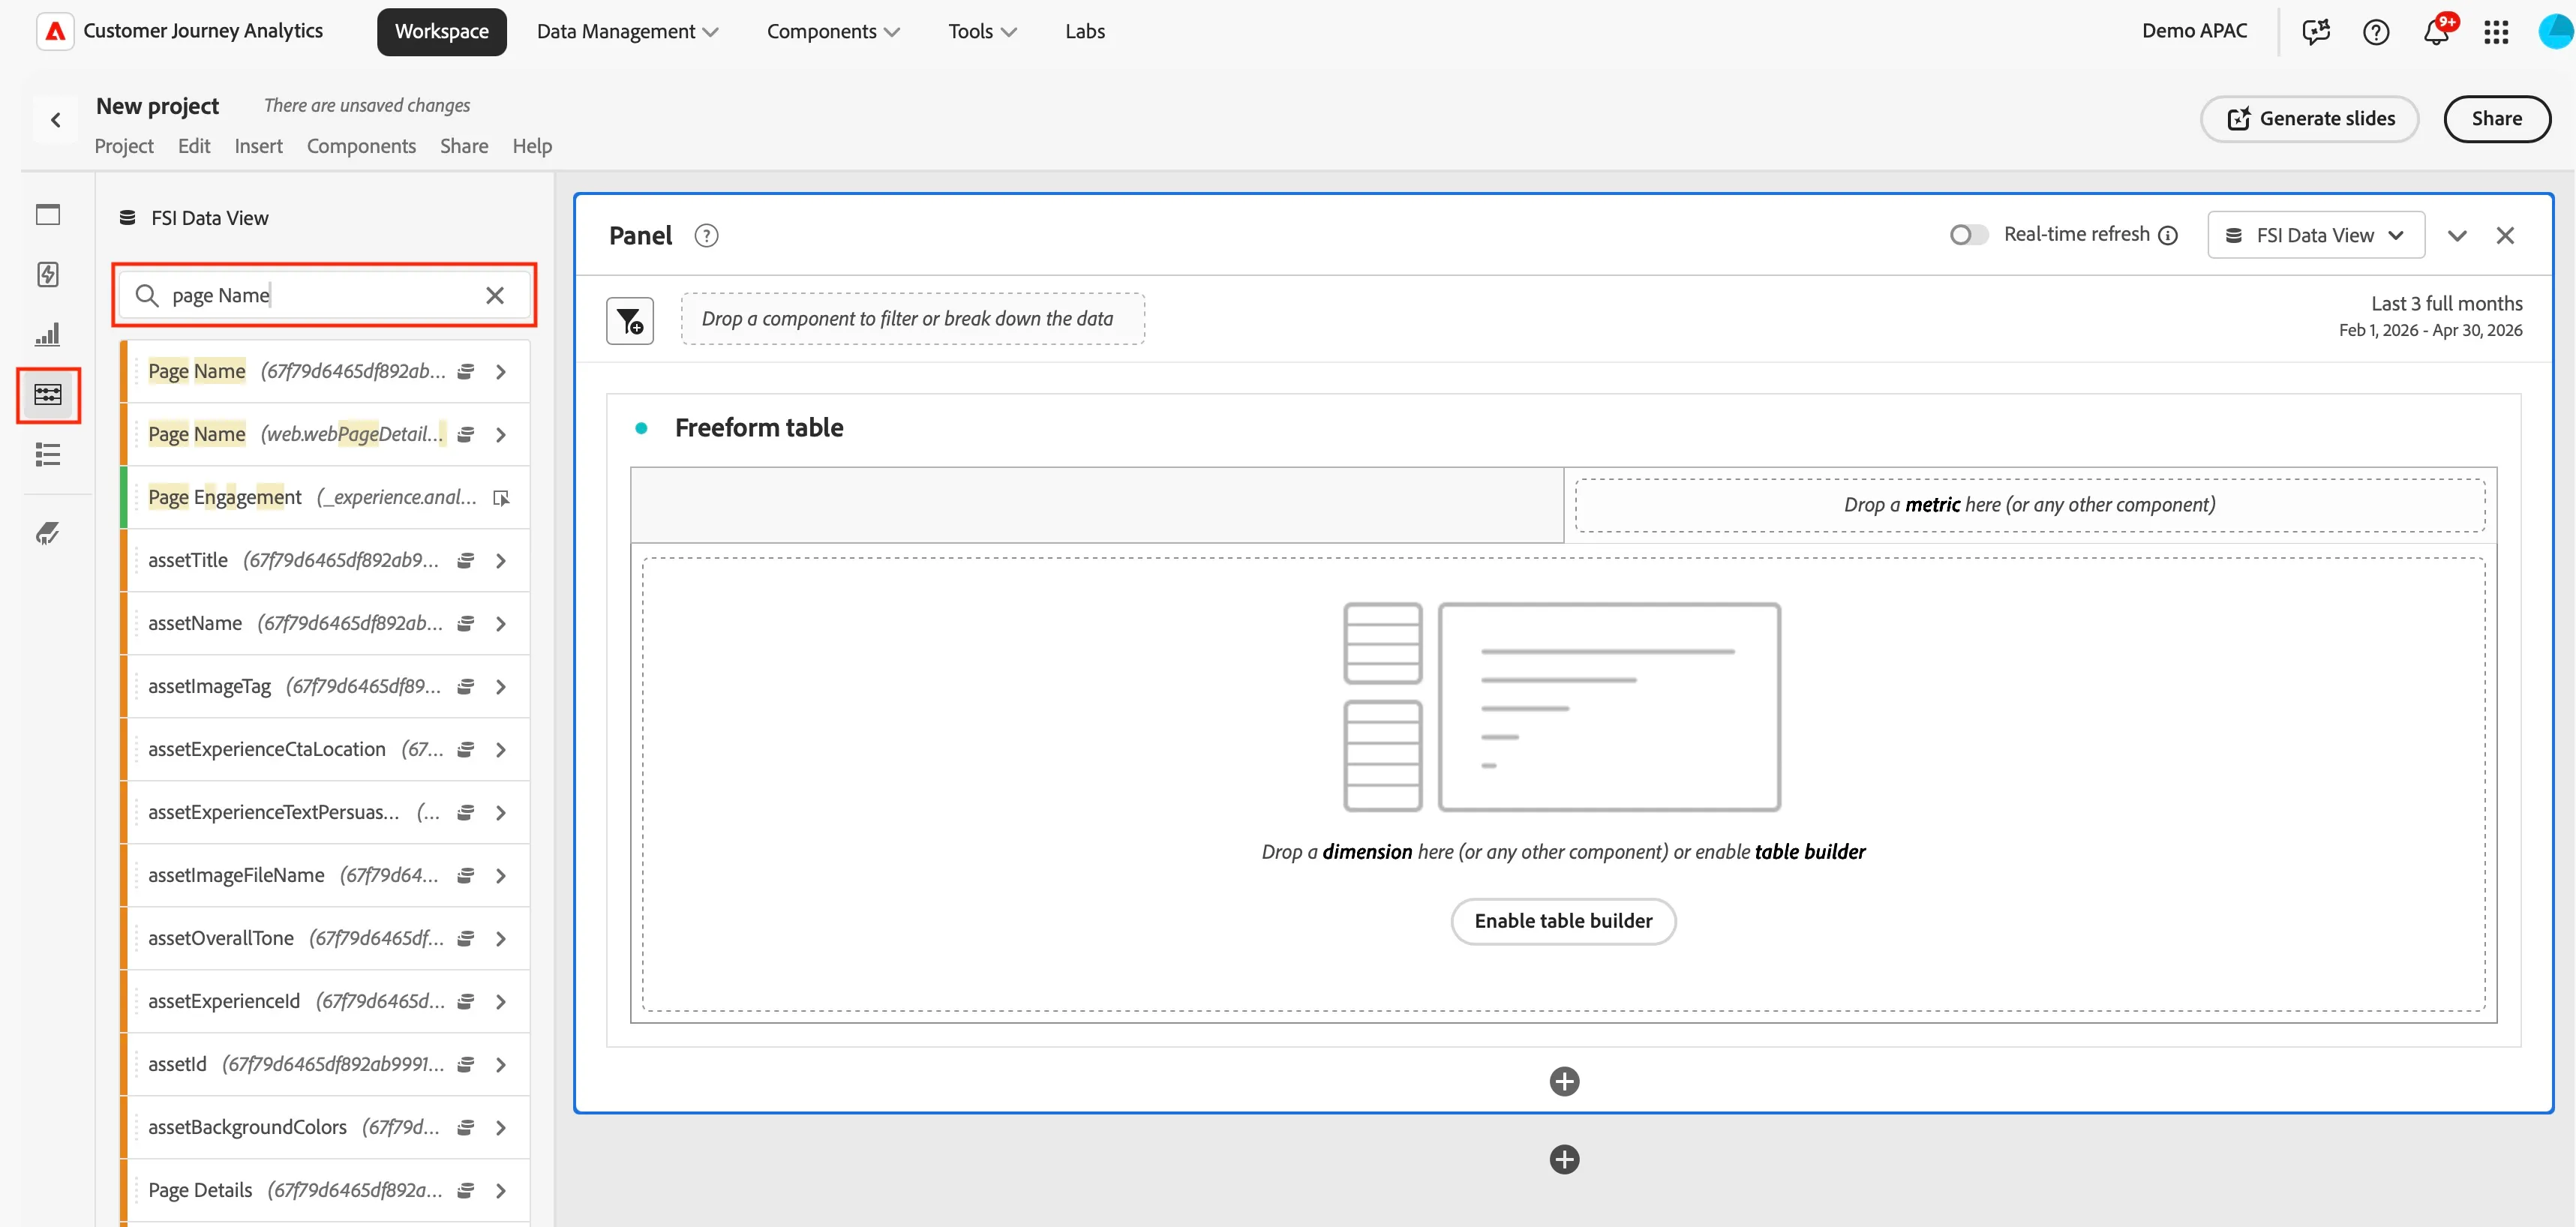Screen dimensions: 2576x1227
Task: Open the Panel help question icon
Action: pyautogui.click(x=706, y=236)
